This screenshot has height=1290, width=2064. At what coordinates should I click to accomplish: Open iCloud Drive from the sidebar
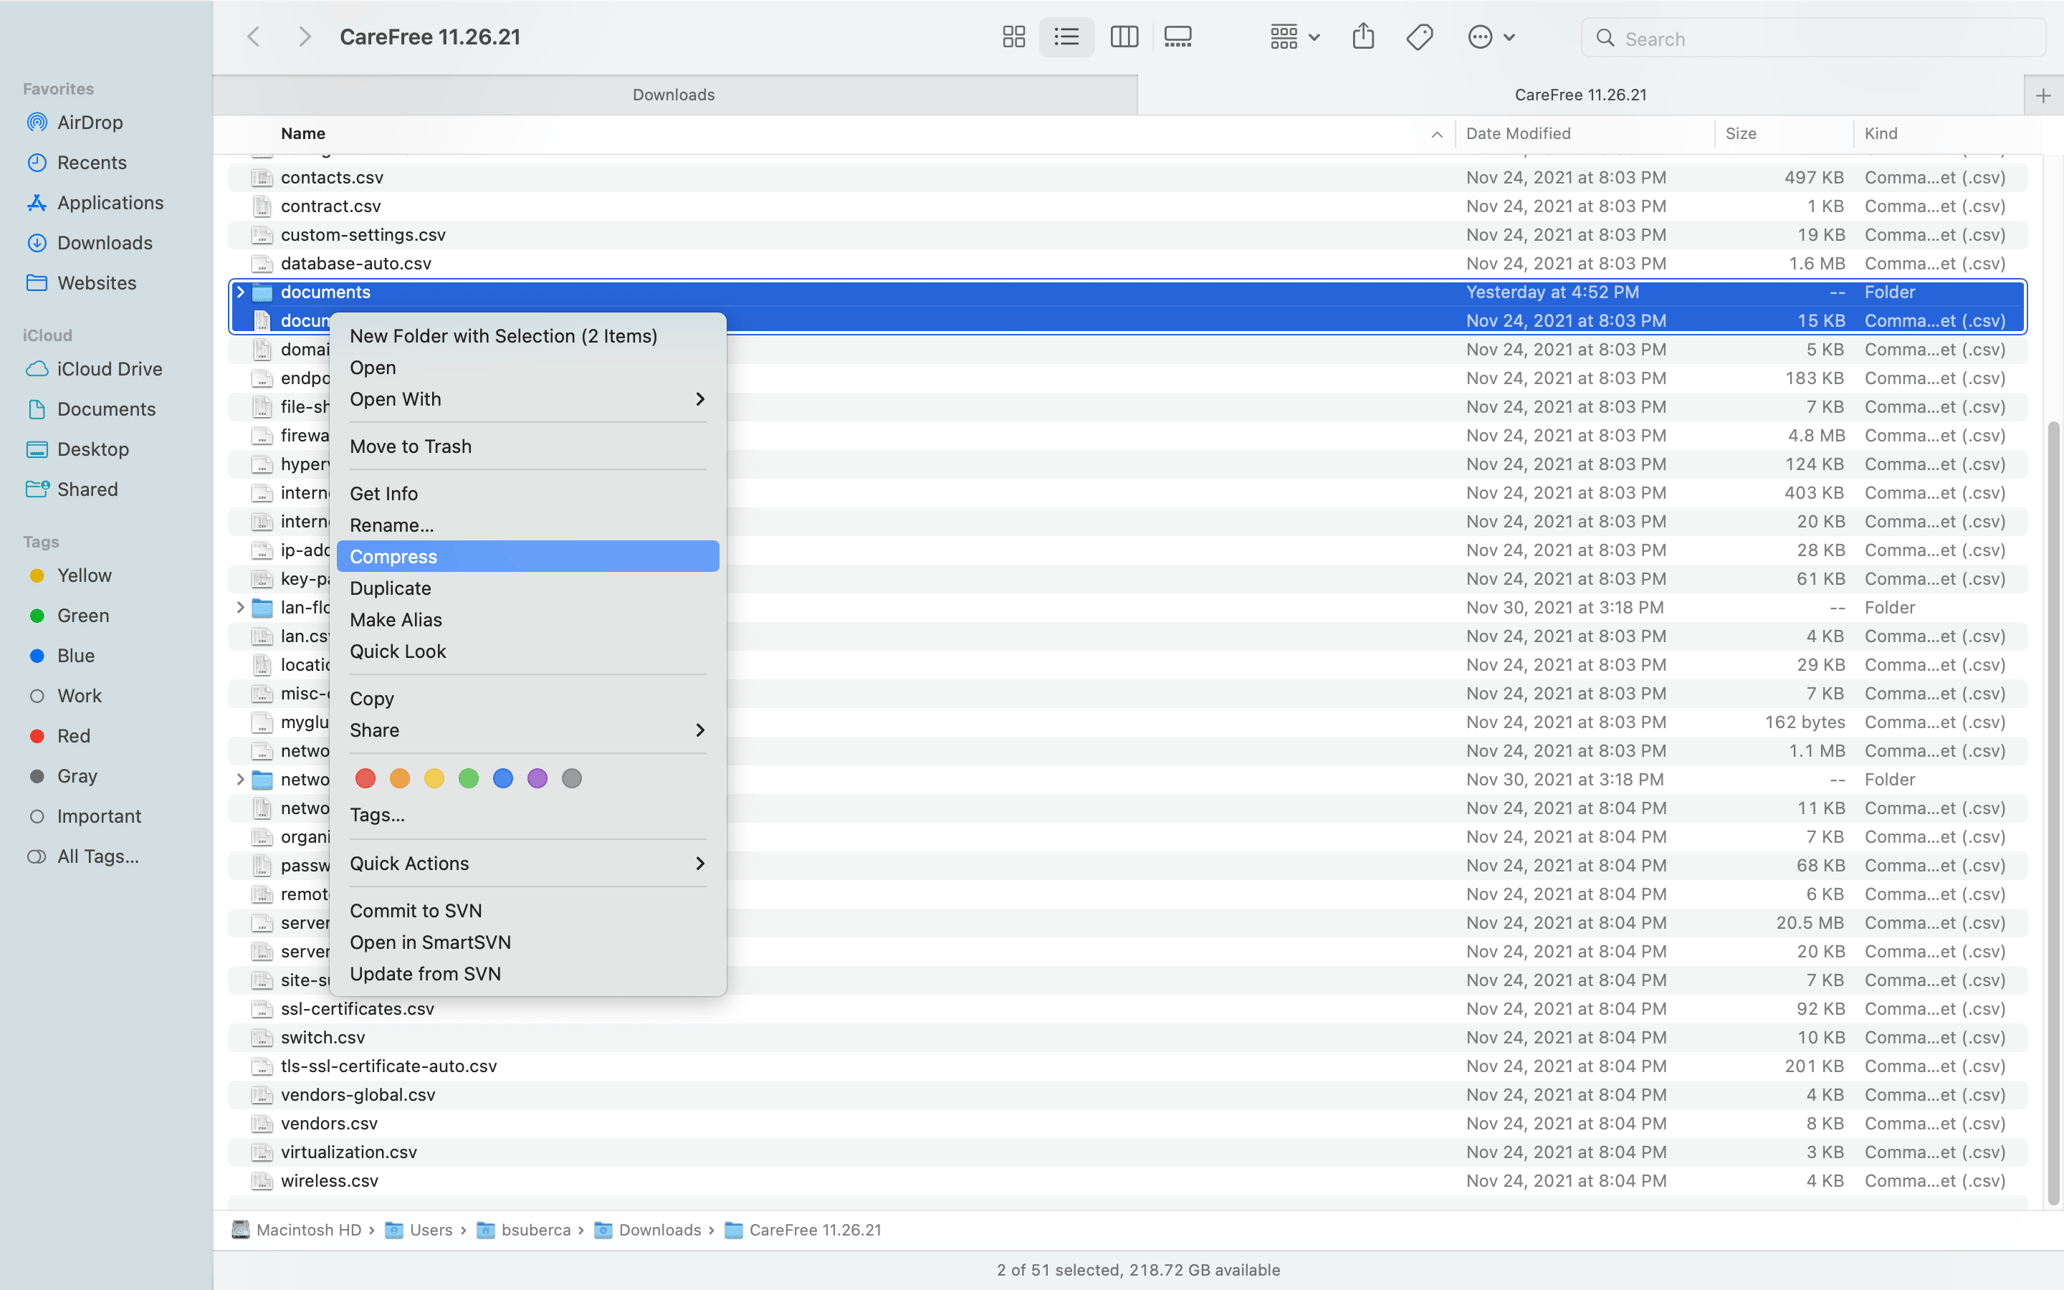pos(108,368)
